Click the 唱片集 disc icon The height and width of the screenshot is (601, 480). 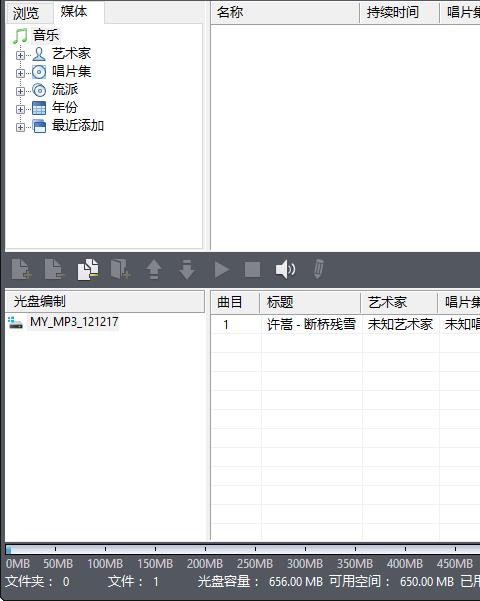click(x=39, y=72)
